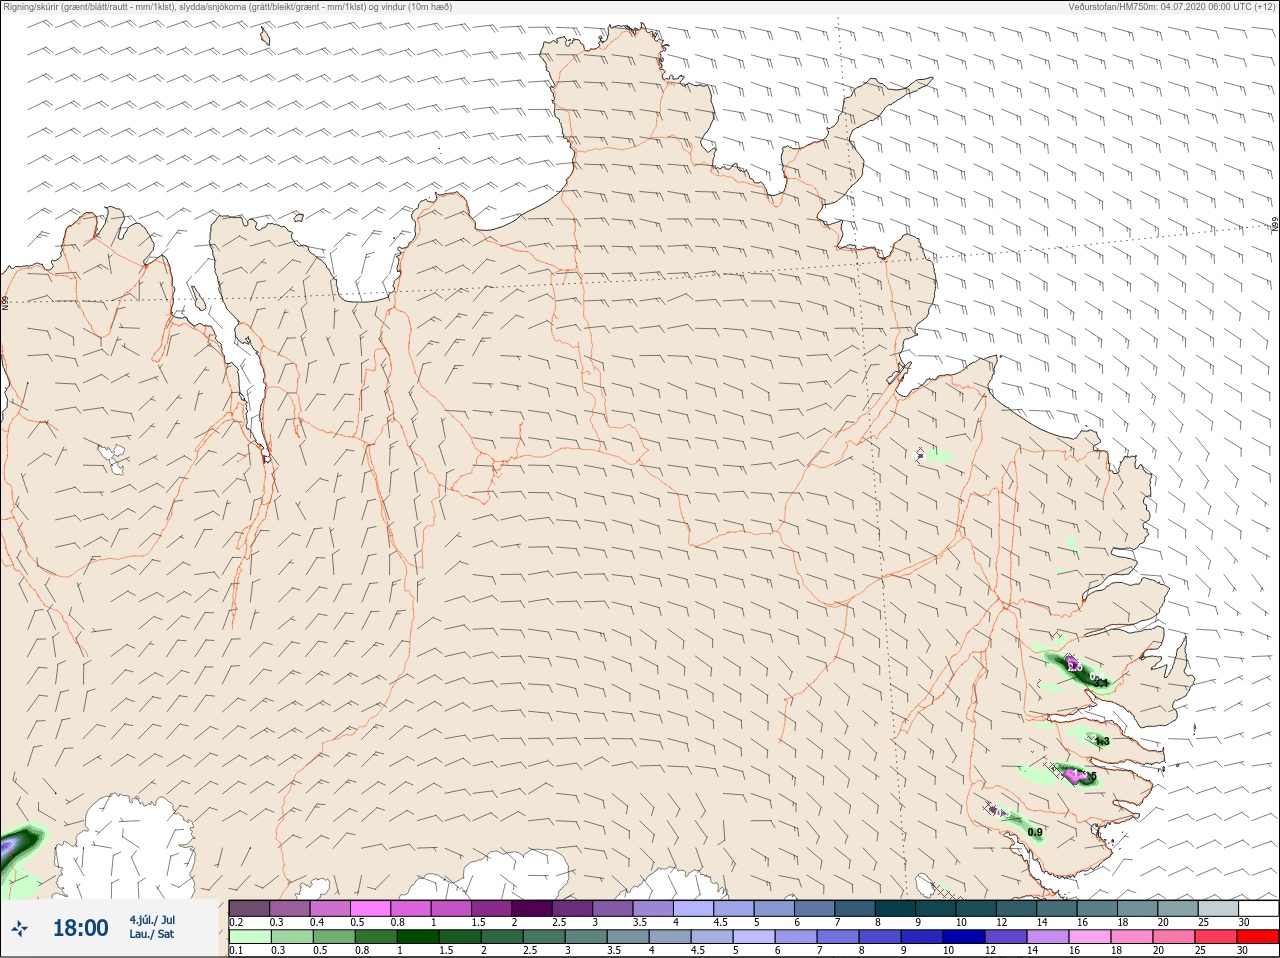The height and width of the screenshot is (958, 1280).
Task: Click the purple precipitation patch at bottom-left corner
Action: (10, 848)
